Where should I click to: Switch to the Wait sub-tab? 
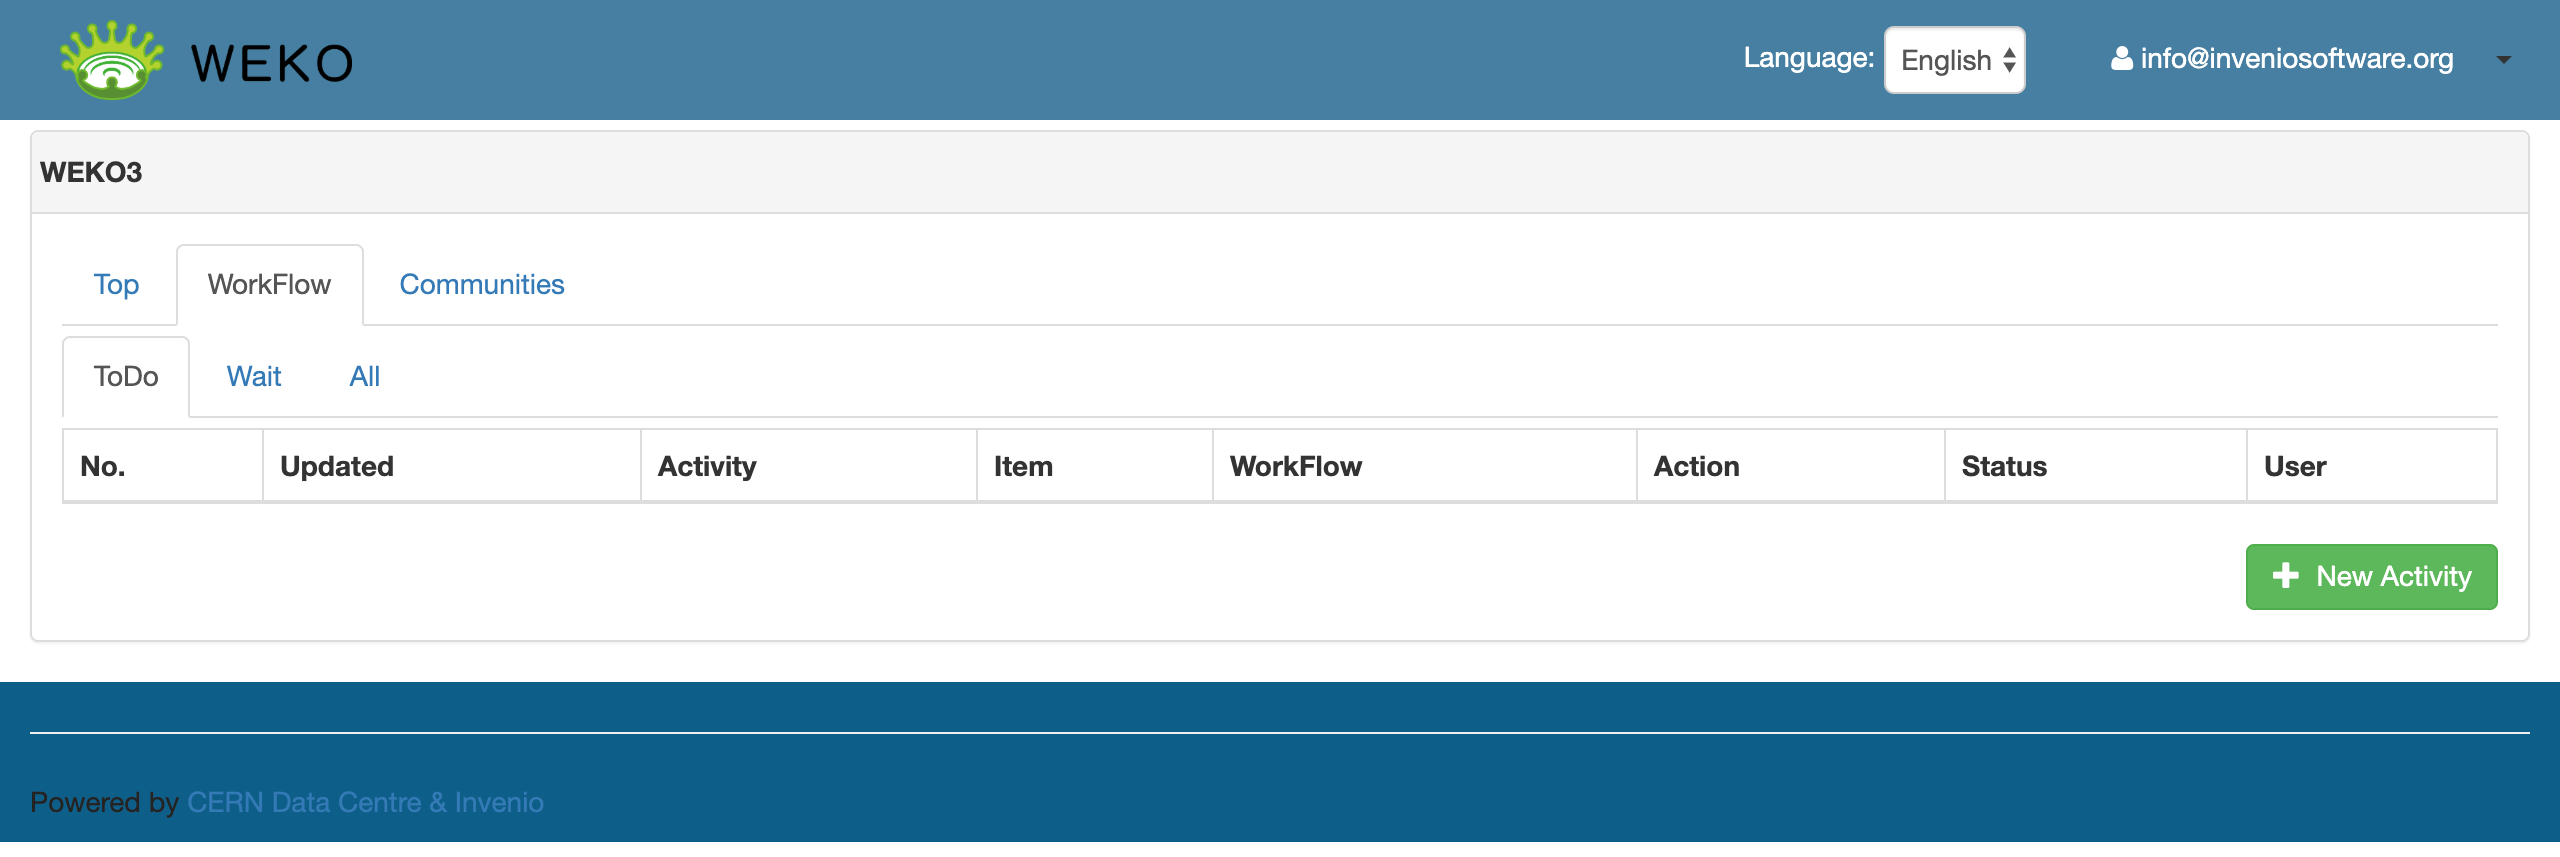click(254, 377)
